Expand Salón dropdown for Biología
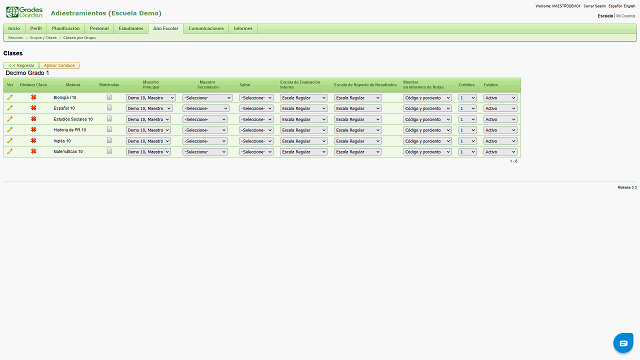The width and height of the screenshot is (640, 360). 256,98
